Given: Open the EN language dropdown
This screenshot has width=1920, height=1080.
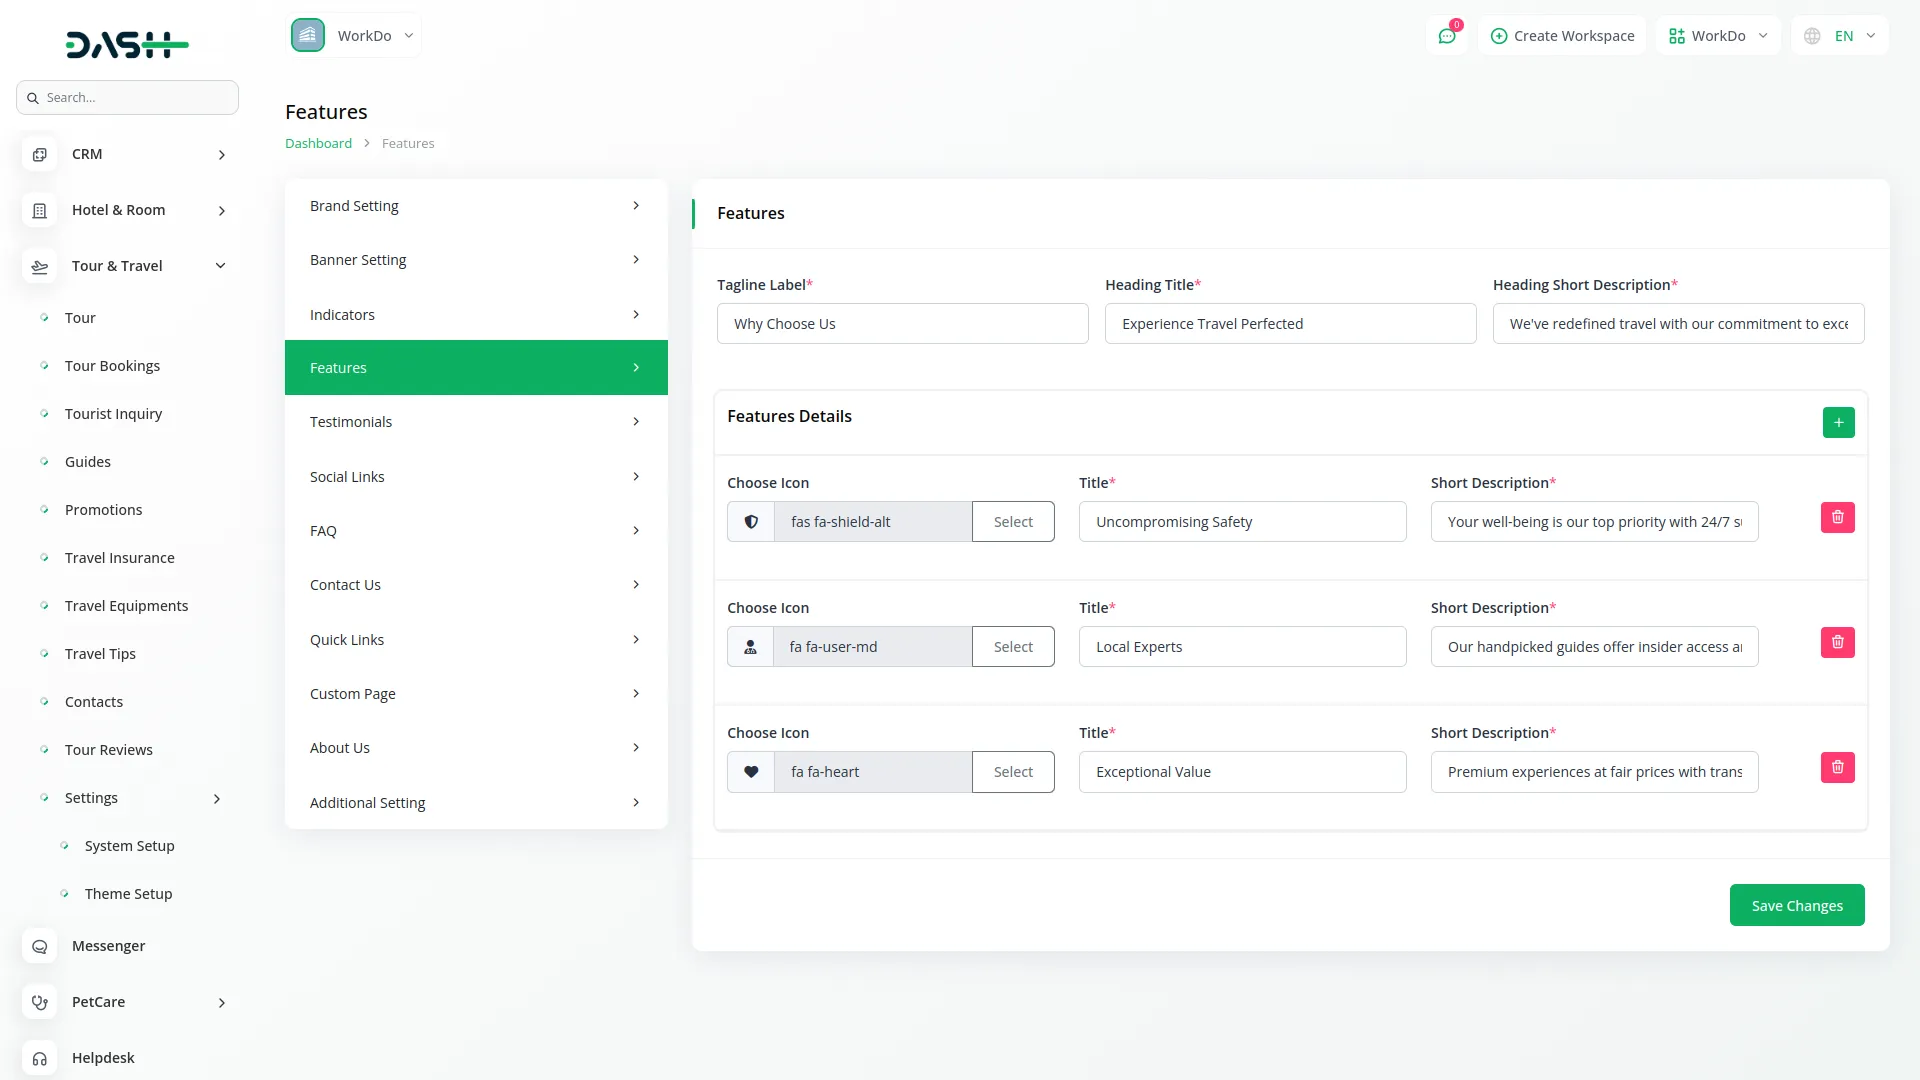Looking at the screenshot, I should click(x=1842, y=36).
